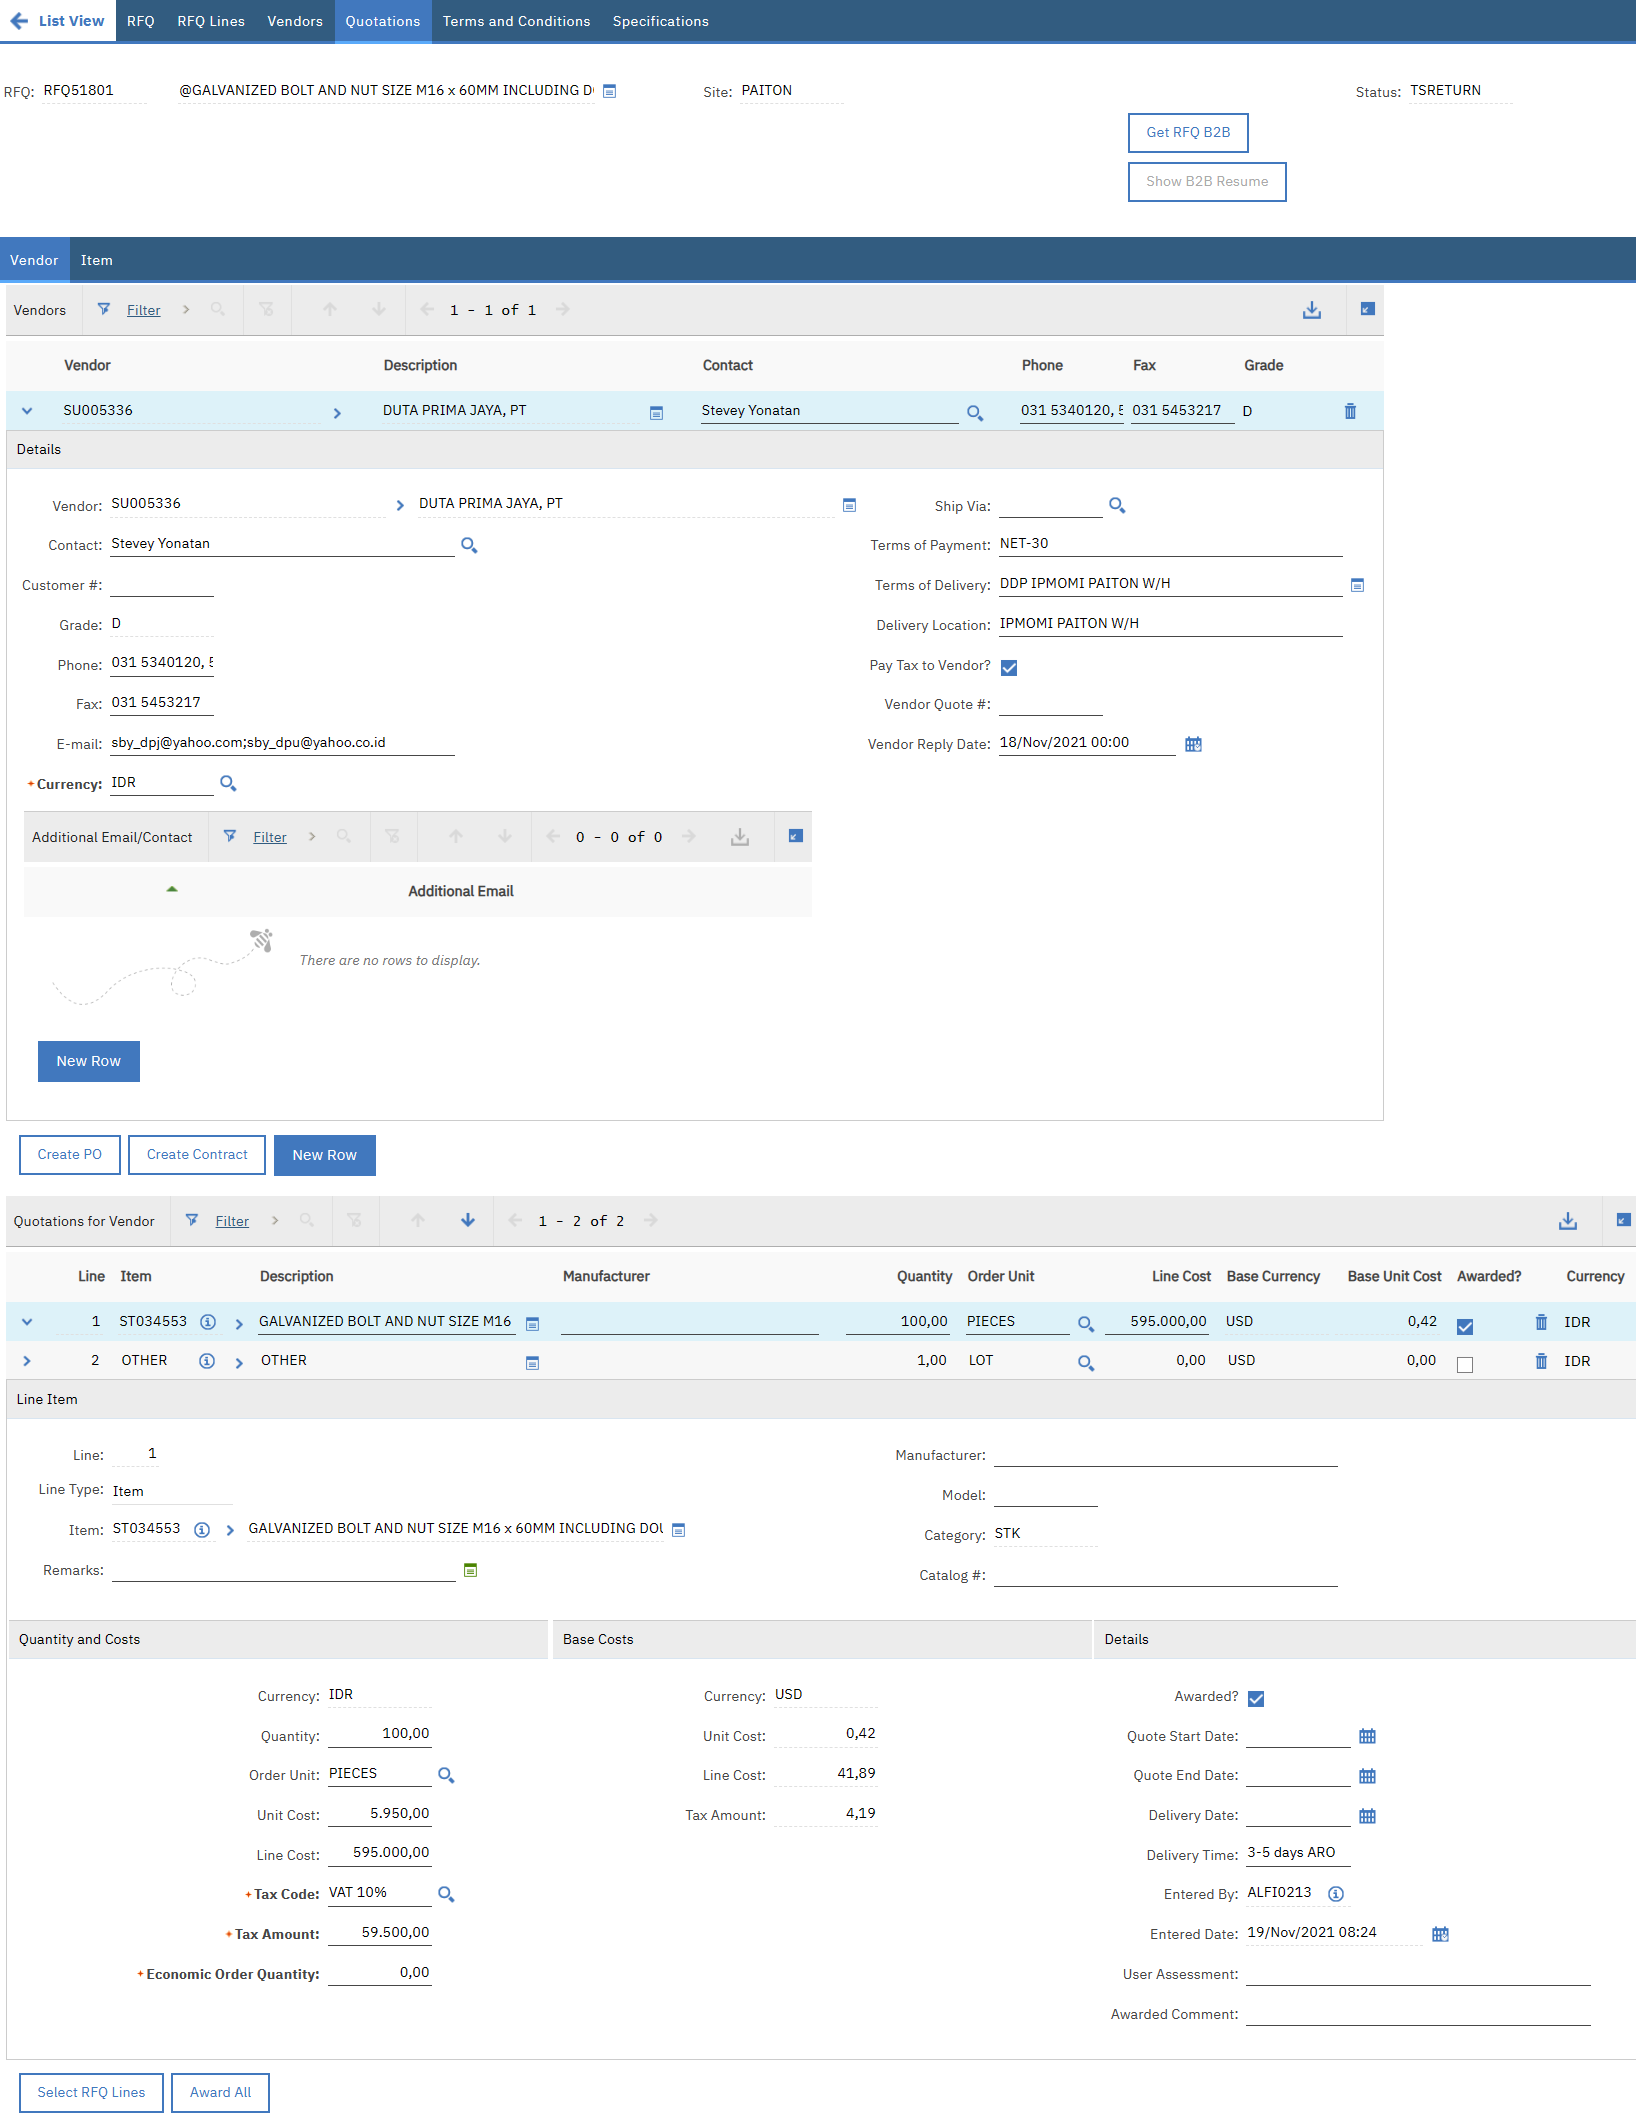Click the Vendor Quote # input field
Image resolution: width=1636 pixels, height=2120 pixels.
click(1050, 705)
